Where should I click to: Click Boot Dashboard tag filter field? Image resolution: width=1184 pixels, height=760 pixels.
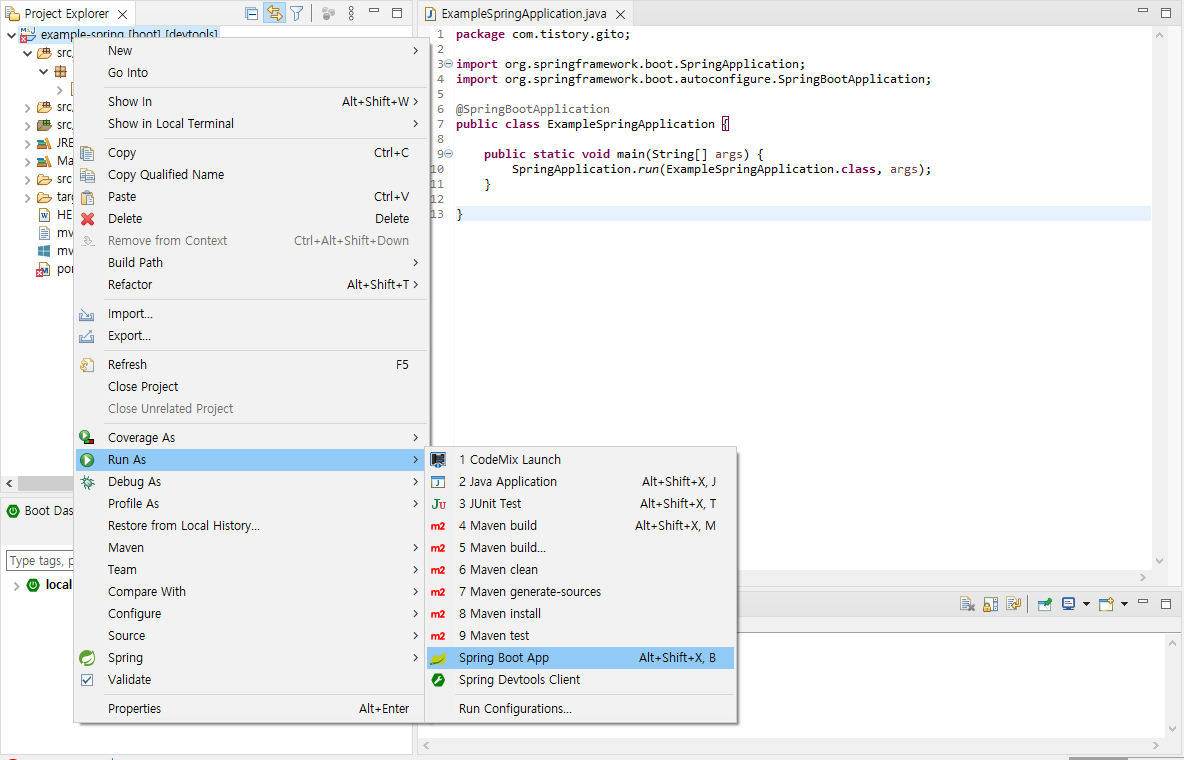click(40, 561)
